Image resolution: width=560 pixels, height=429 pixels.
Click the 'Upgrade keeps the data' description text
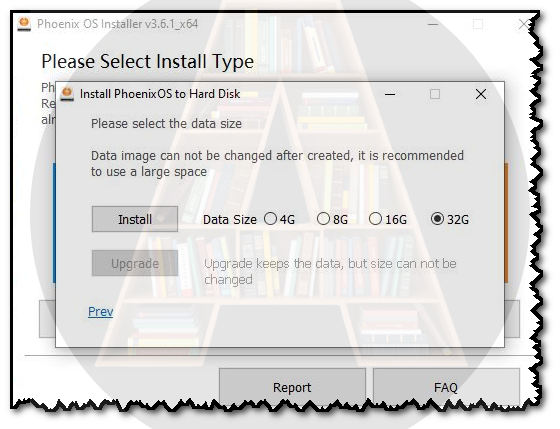330,271
